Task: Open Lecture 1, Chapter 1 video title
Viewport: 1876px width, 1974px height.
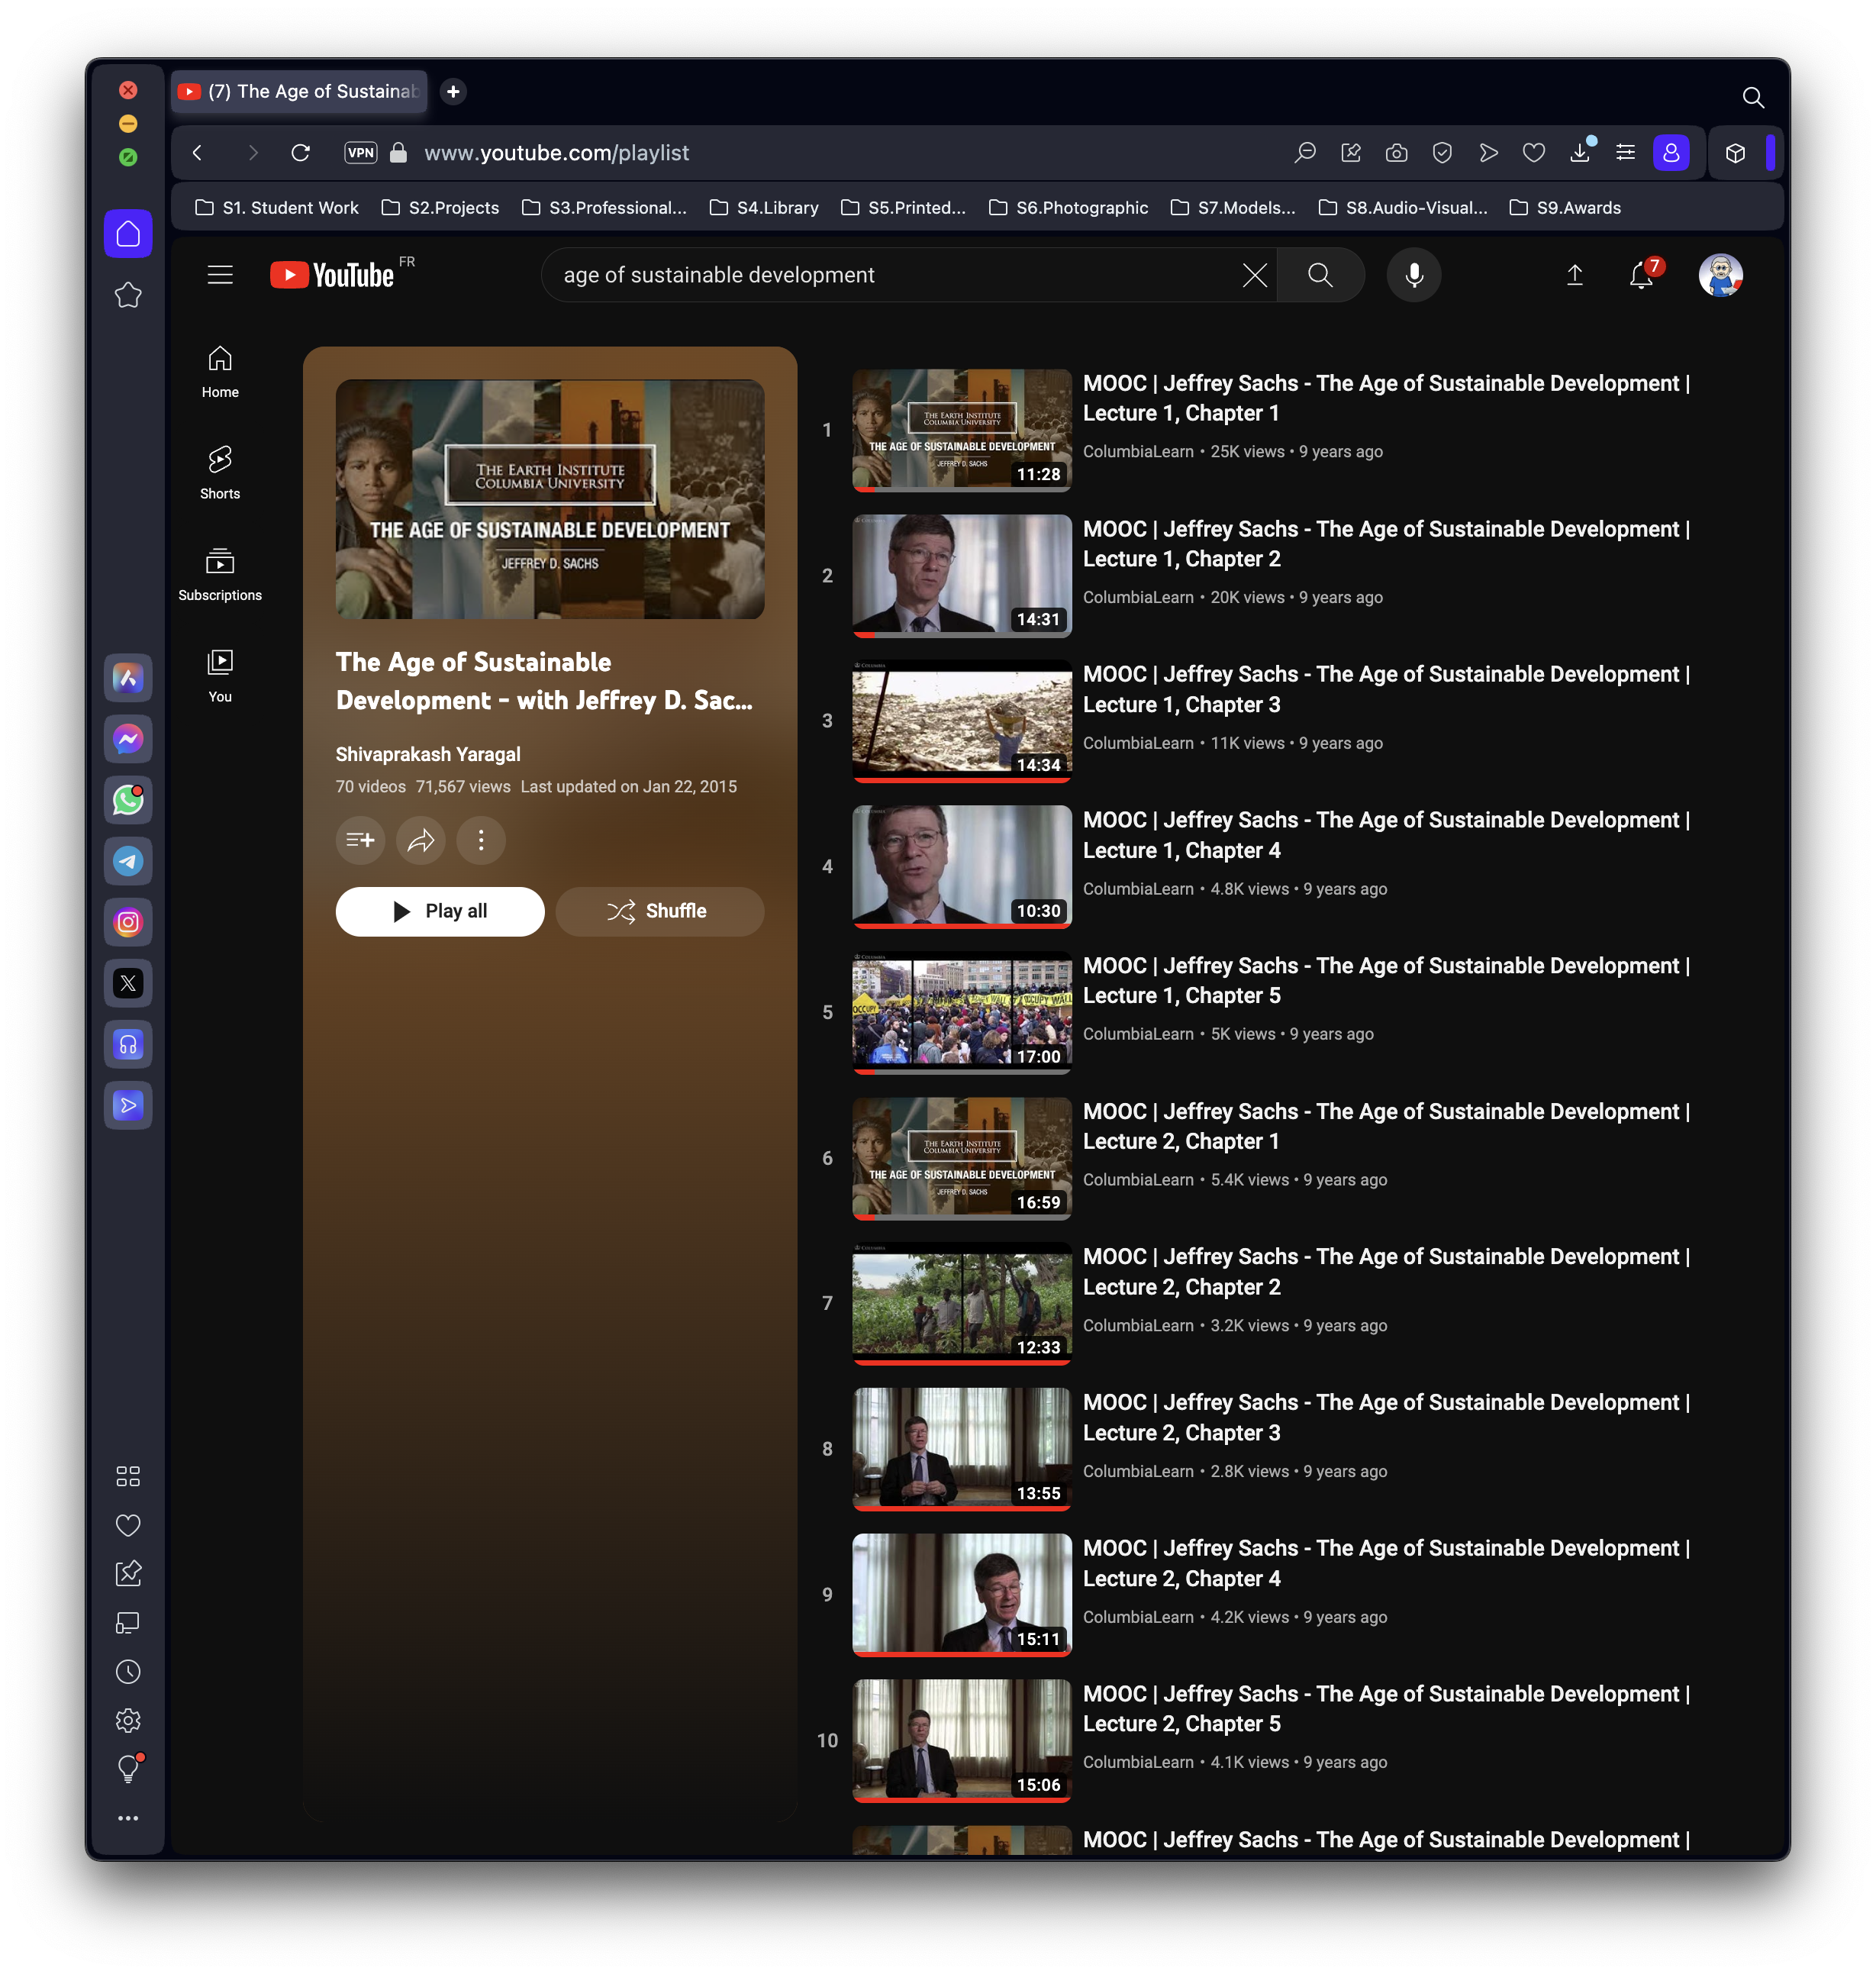Action: [x=1386, y=398]
